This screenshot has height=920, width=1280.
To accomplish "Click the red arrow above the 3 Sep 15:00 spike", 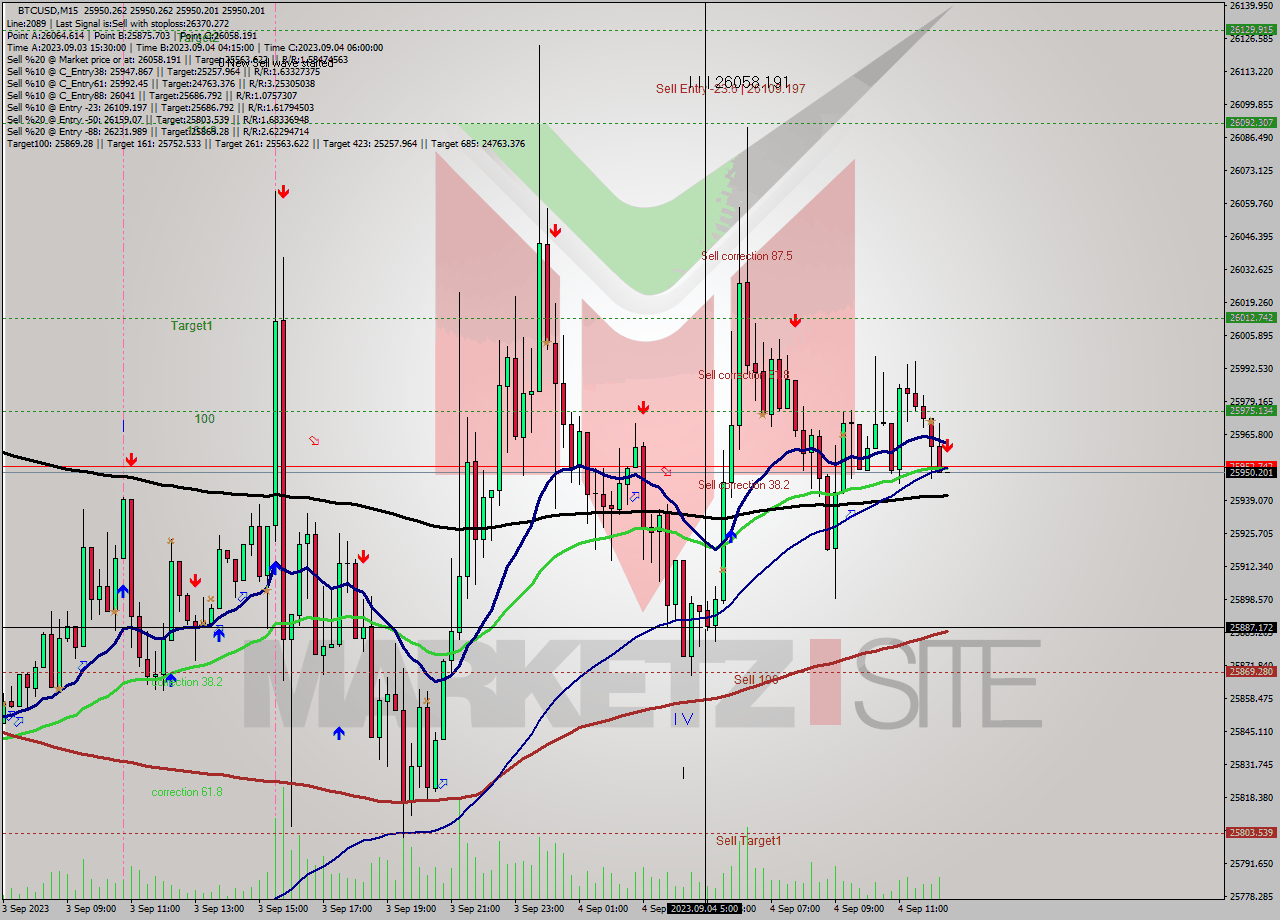I will tap(284, 191).
